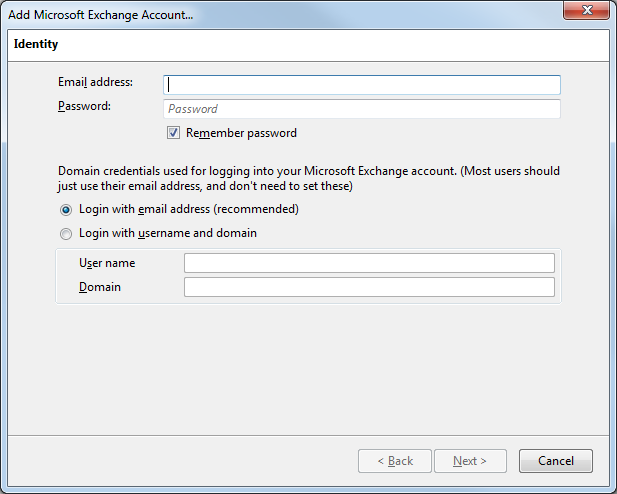Proceed with the Next button

click(x=470, y=461)
